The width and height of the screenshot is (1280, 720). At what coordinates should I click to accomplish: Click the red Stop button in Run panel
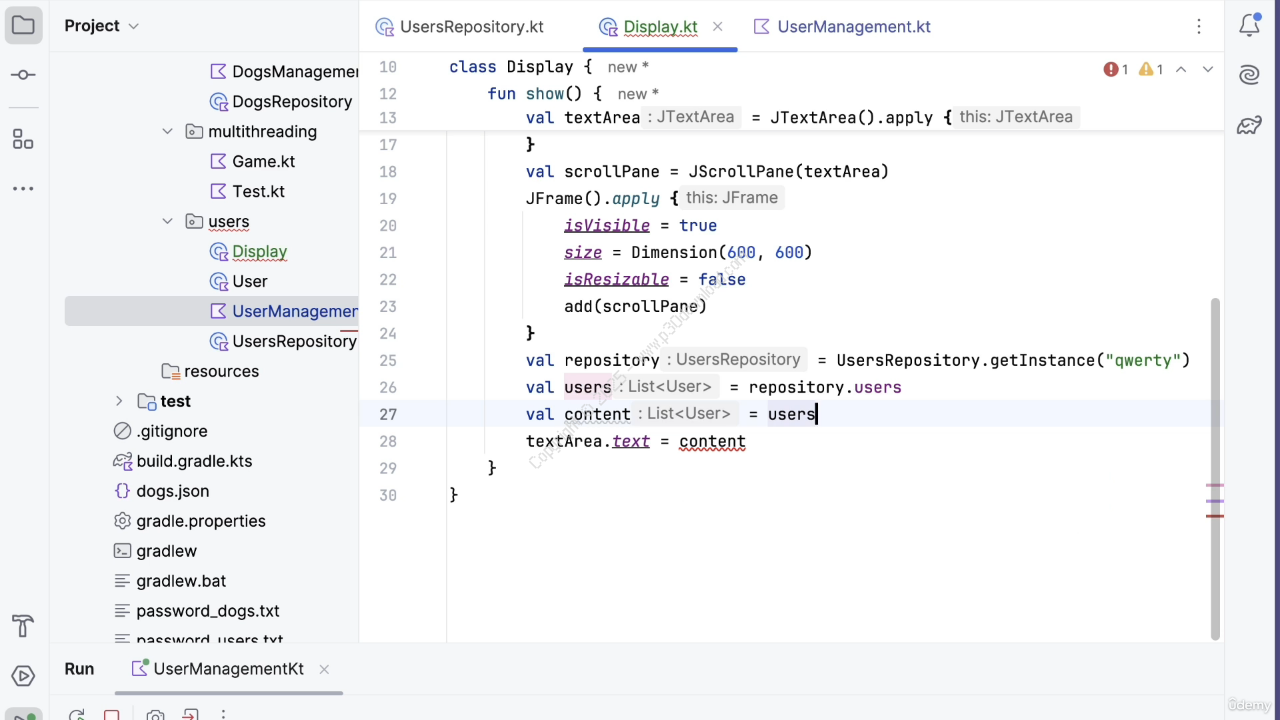pos(112,715)
